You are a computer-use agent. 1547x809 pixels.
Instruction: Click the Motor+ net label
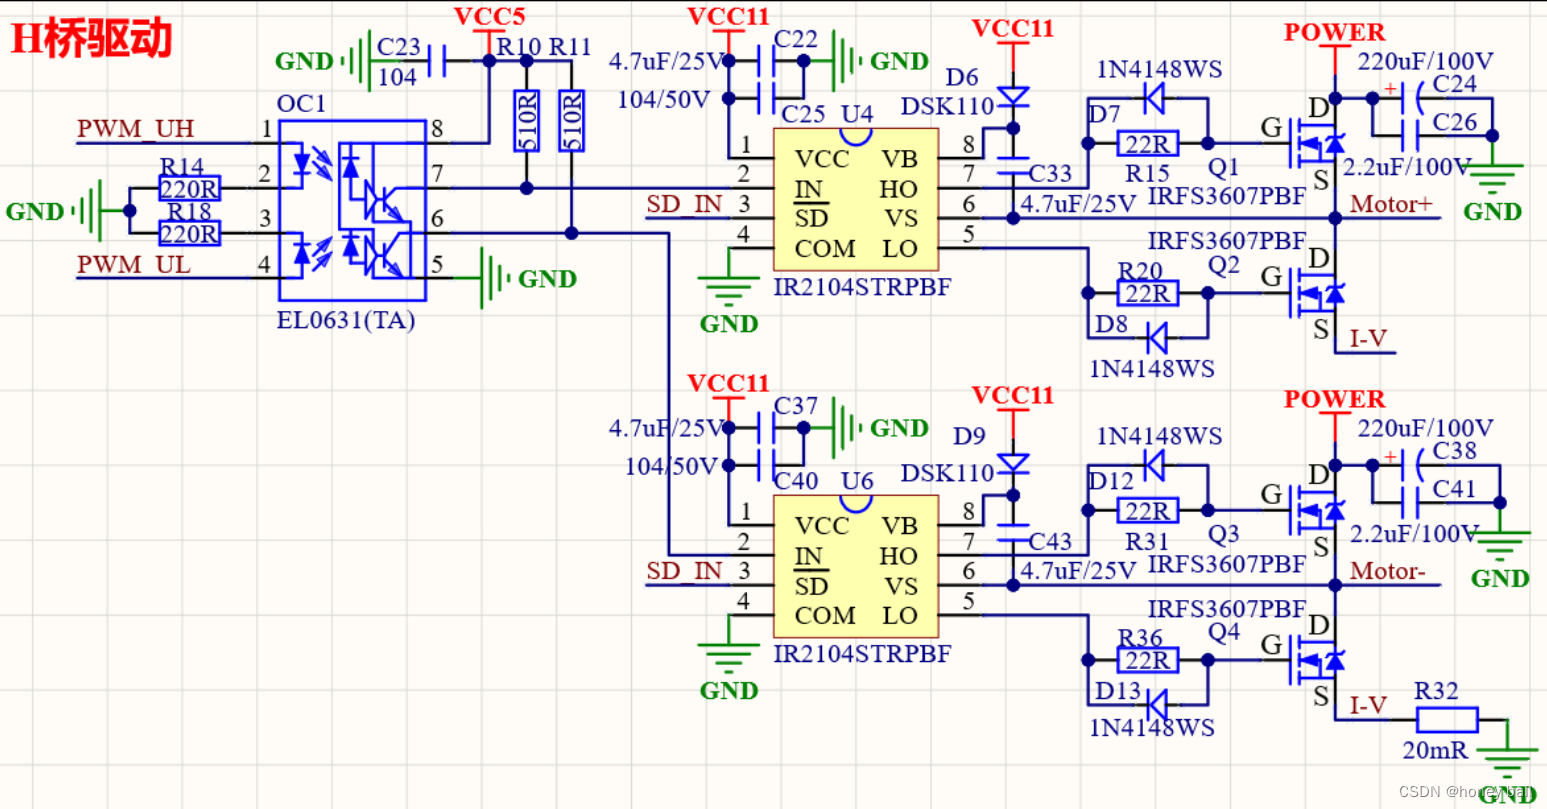click(x=1392, y=204)
